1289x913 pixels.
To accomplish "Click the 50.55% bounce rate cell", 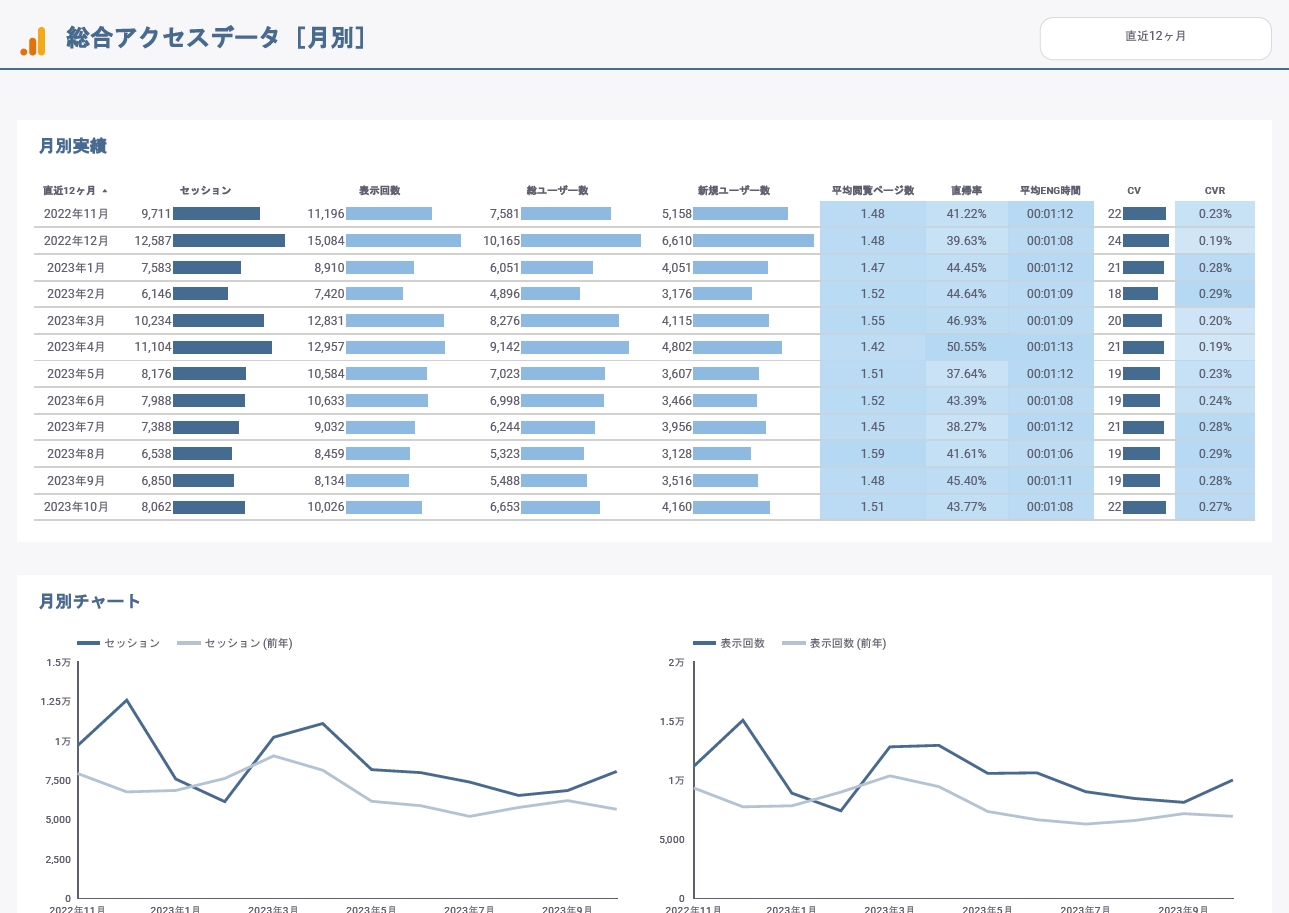I will pos(966,347).
